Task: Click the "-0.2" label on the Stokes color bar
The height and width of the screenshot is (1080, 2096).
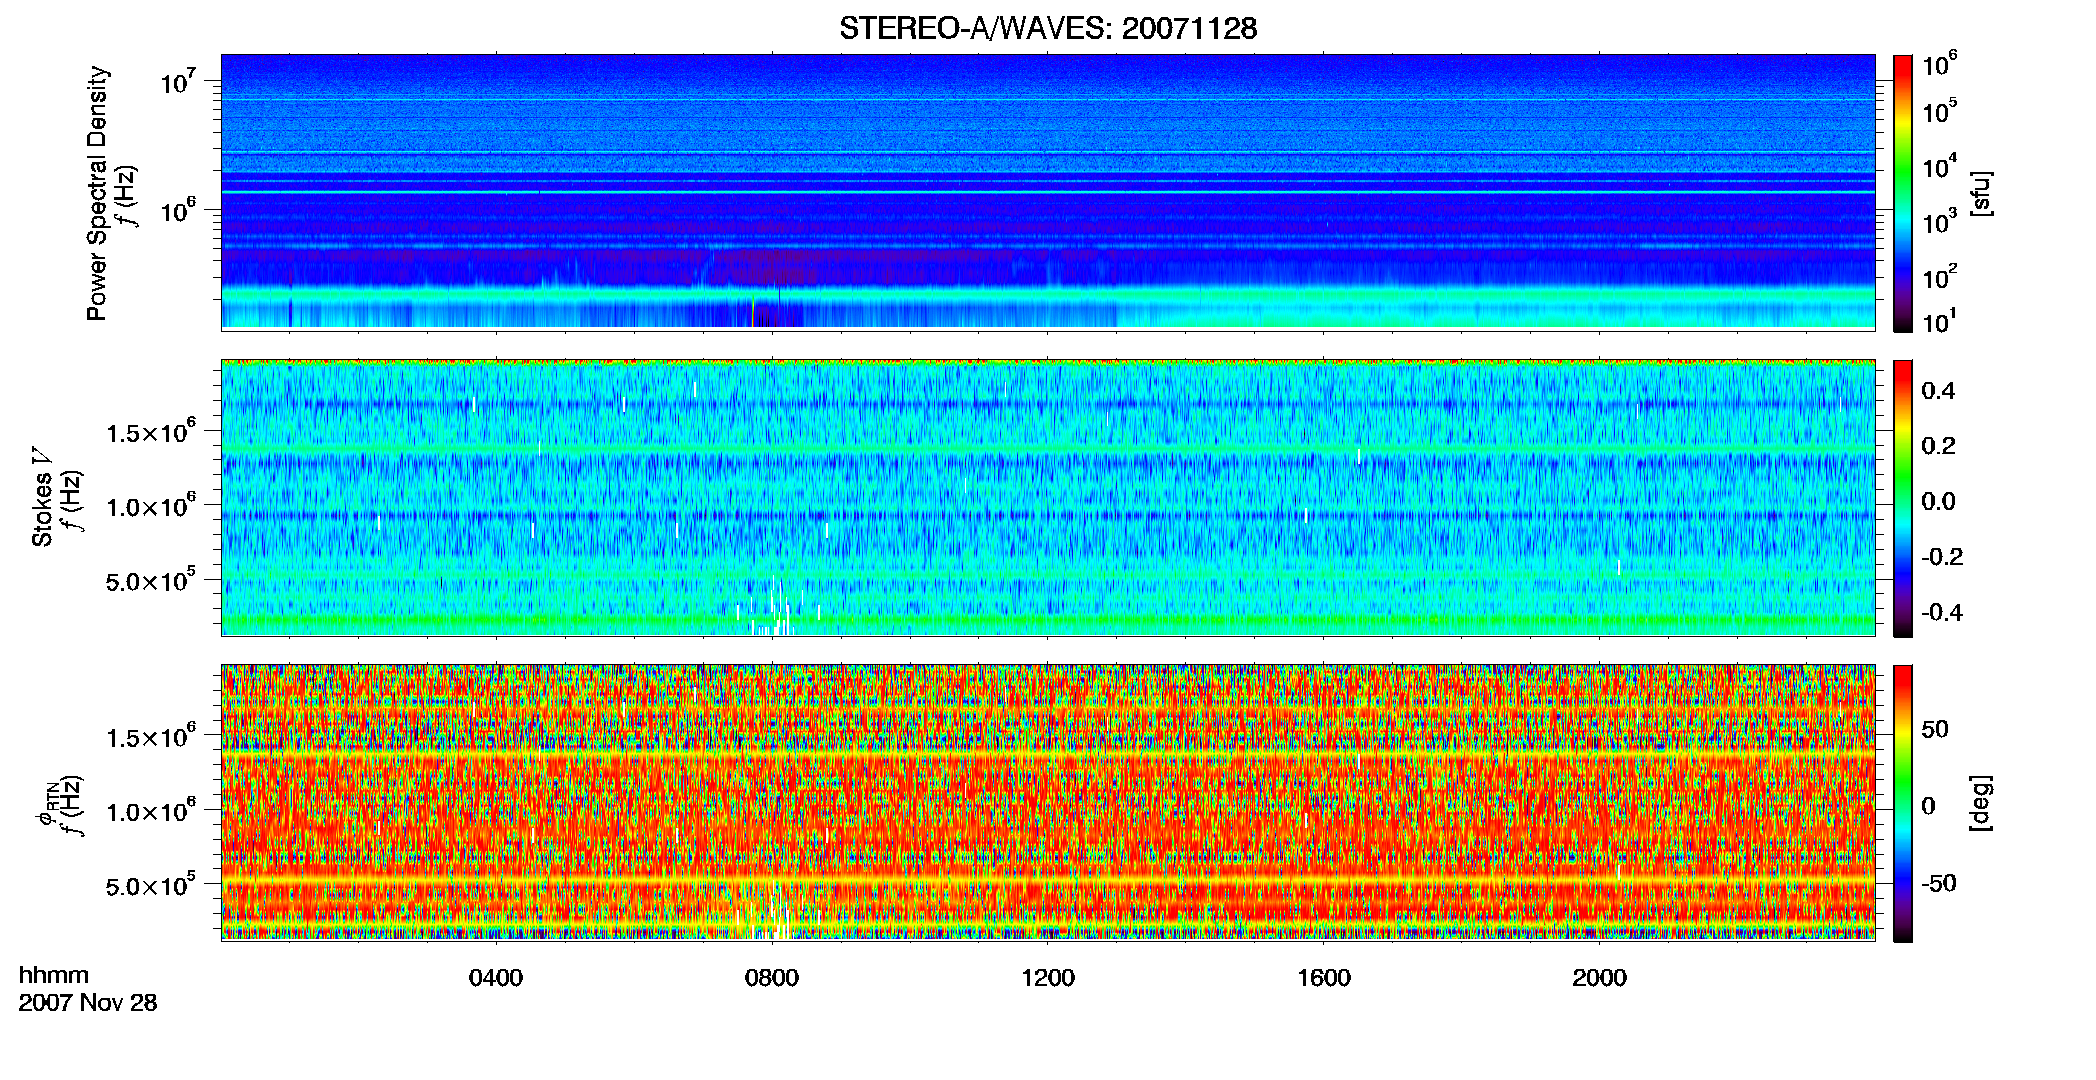Action: click(x=1942, y=557)
